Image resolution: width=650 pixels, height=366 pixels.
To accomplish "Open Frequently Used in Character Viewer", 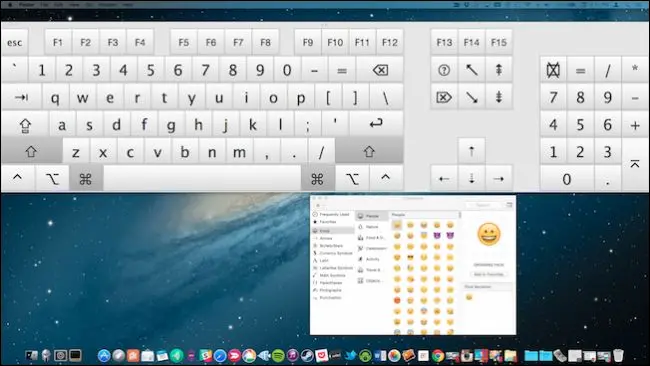I will pyautogui.click(x=332, y=214).
